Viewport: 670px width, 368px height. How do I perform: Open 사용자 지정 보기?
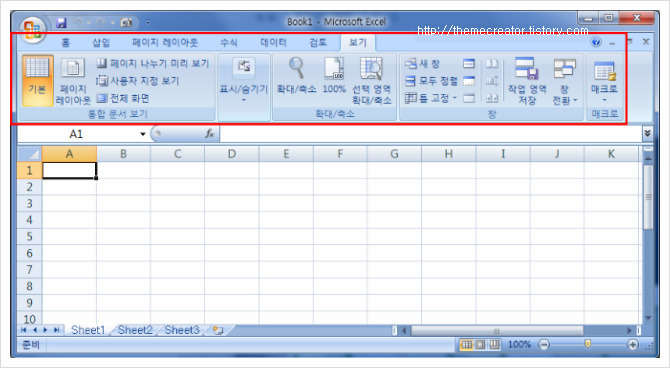pyautogui.click(x=138, y=81)
